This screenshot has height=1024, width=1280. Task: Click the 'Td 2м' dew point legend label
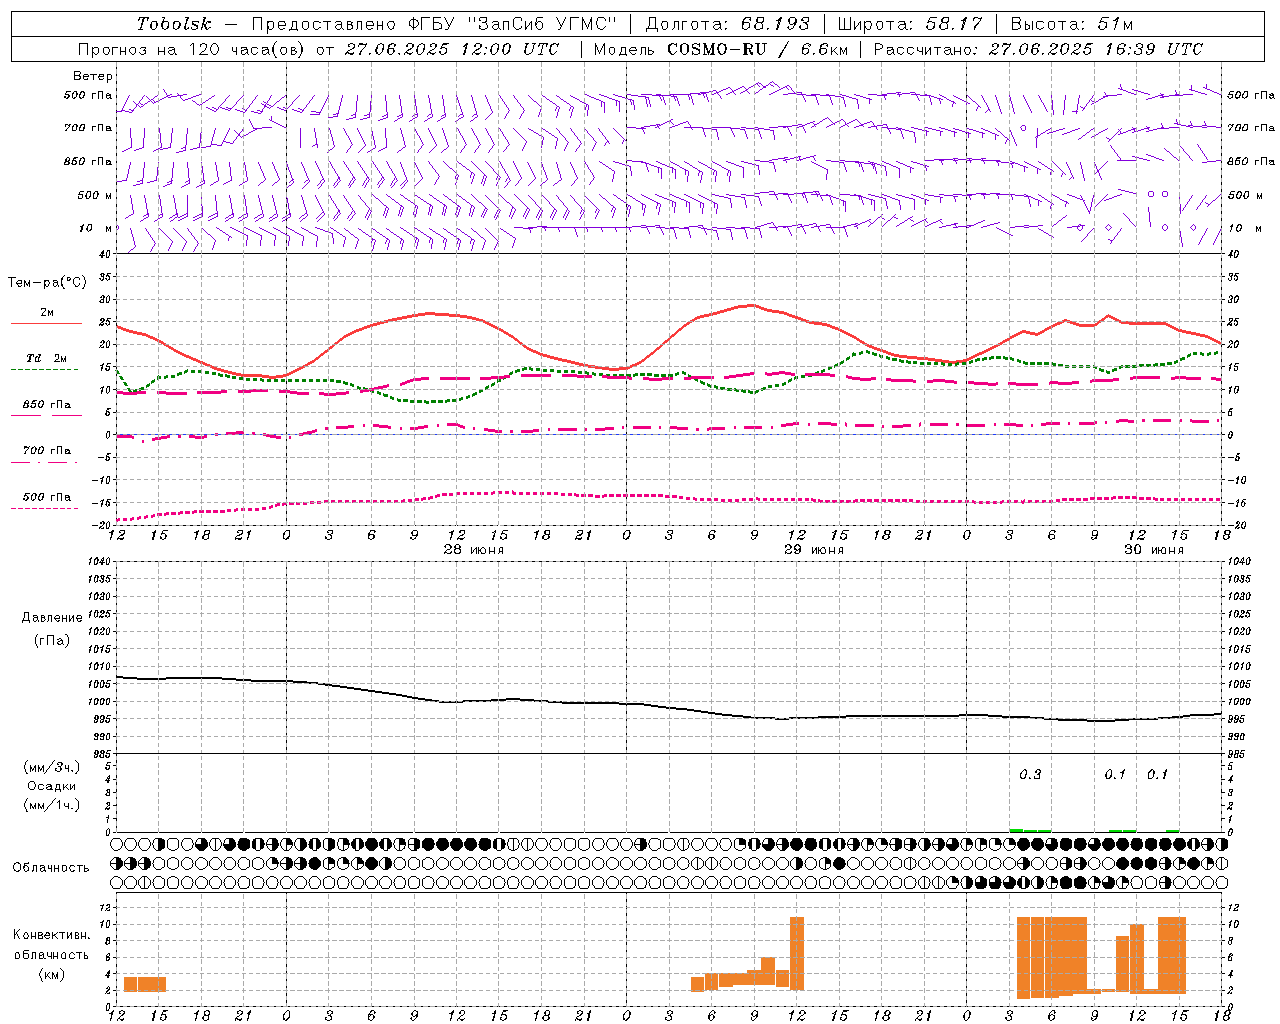point(47,358)
